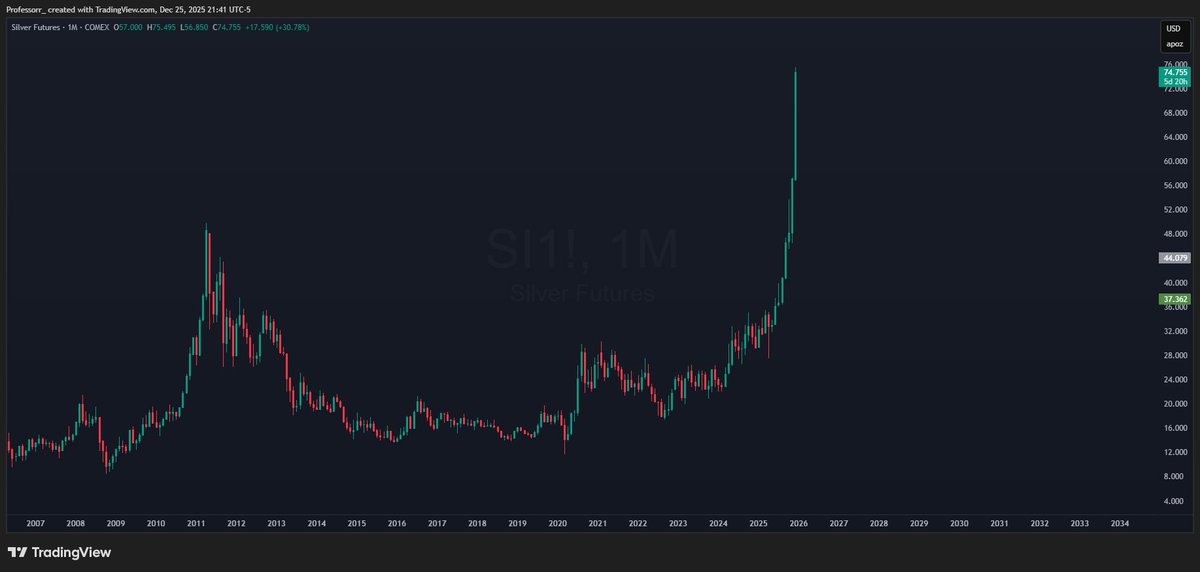Open the USD currency selector
The image size is (1200, 572).
point(1174,29)
